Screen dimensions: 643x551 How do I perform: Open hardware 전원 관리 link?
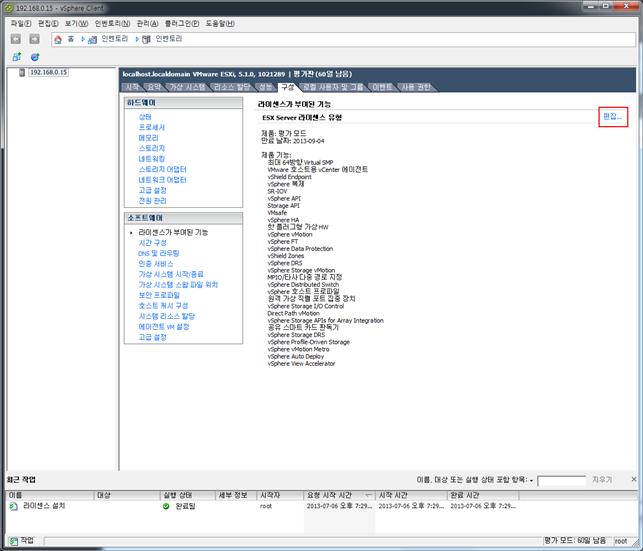tap(152, 201)
